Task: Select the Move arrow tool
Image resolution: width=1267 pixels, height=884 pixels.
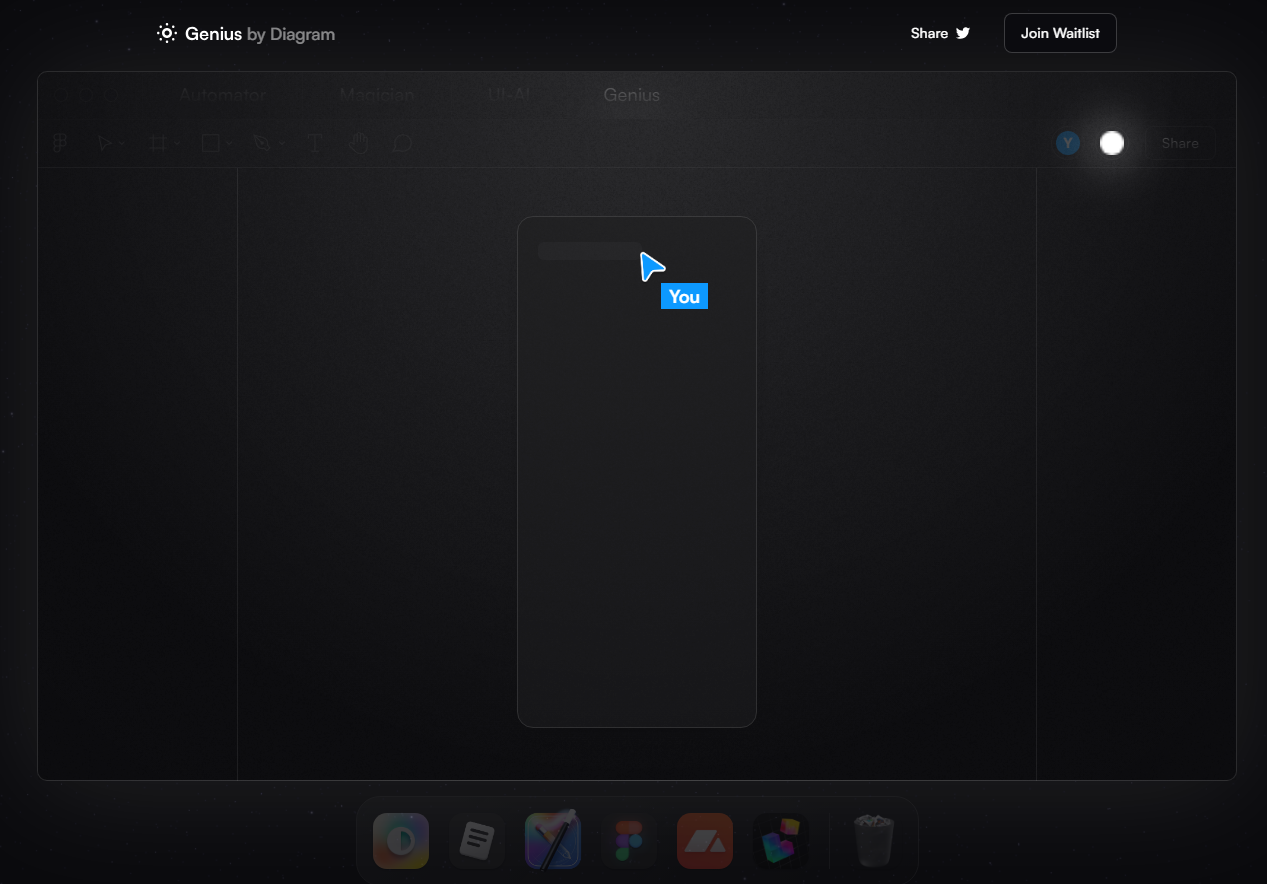Action: click(104, 143)
